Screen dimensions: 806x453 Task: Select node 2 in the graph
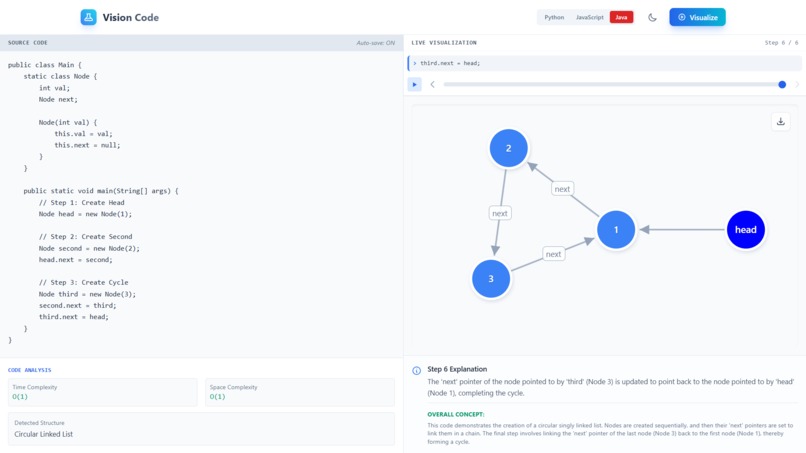click(508, 148)
